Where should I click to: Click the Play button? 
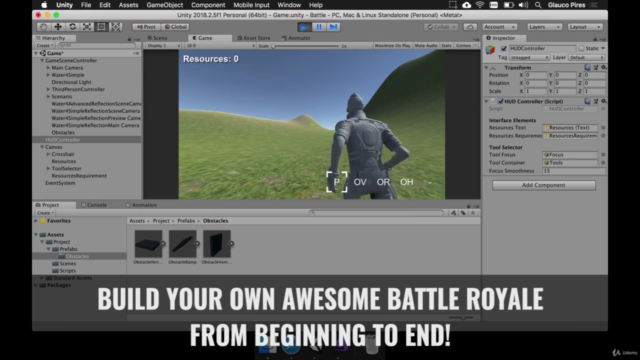coord(304,27)
